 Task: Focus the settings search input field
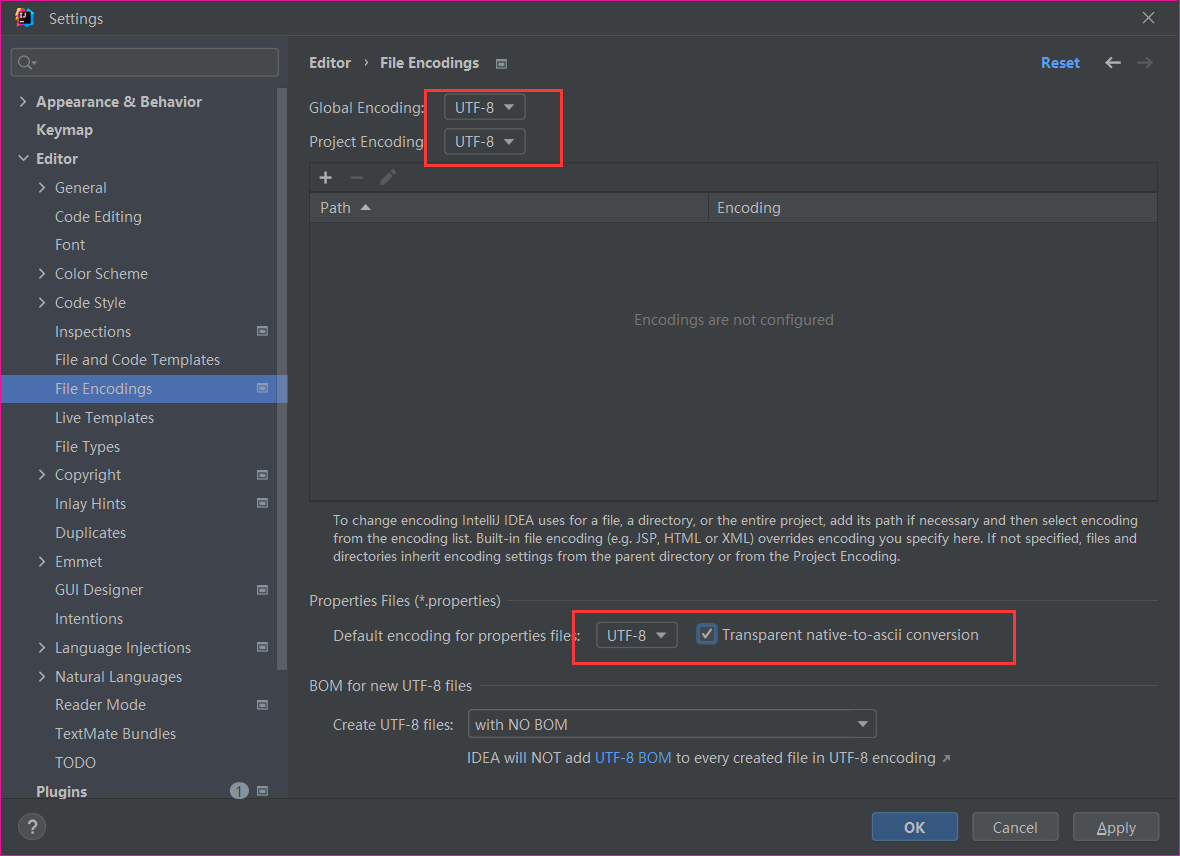coord(144,62)
